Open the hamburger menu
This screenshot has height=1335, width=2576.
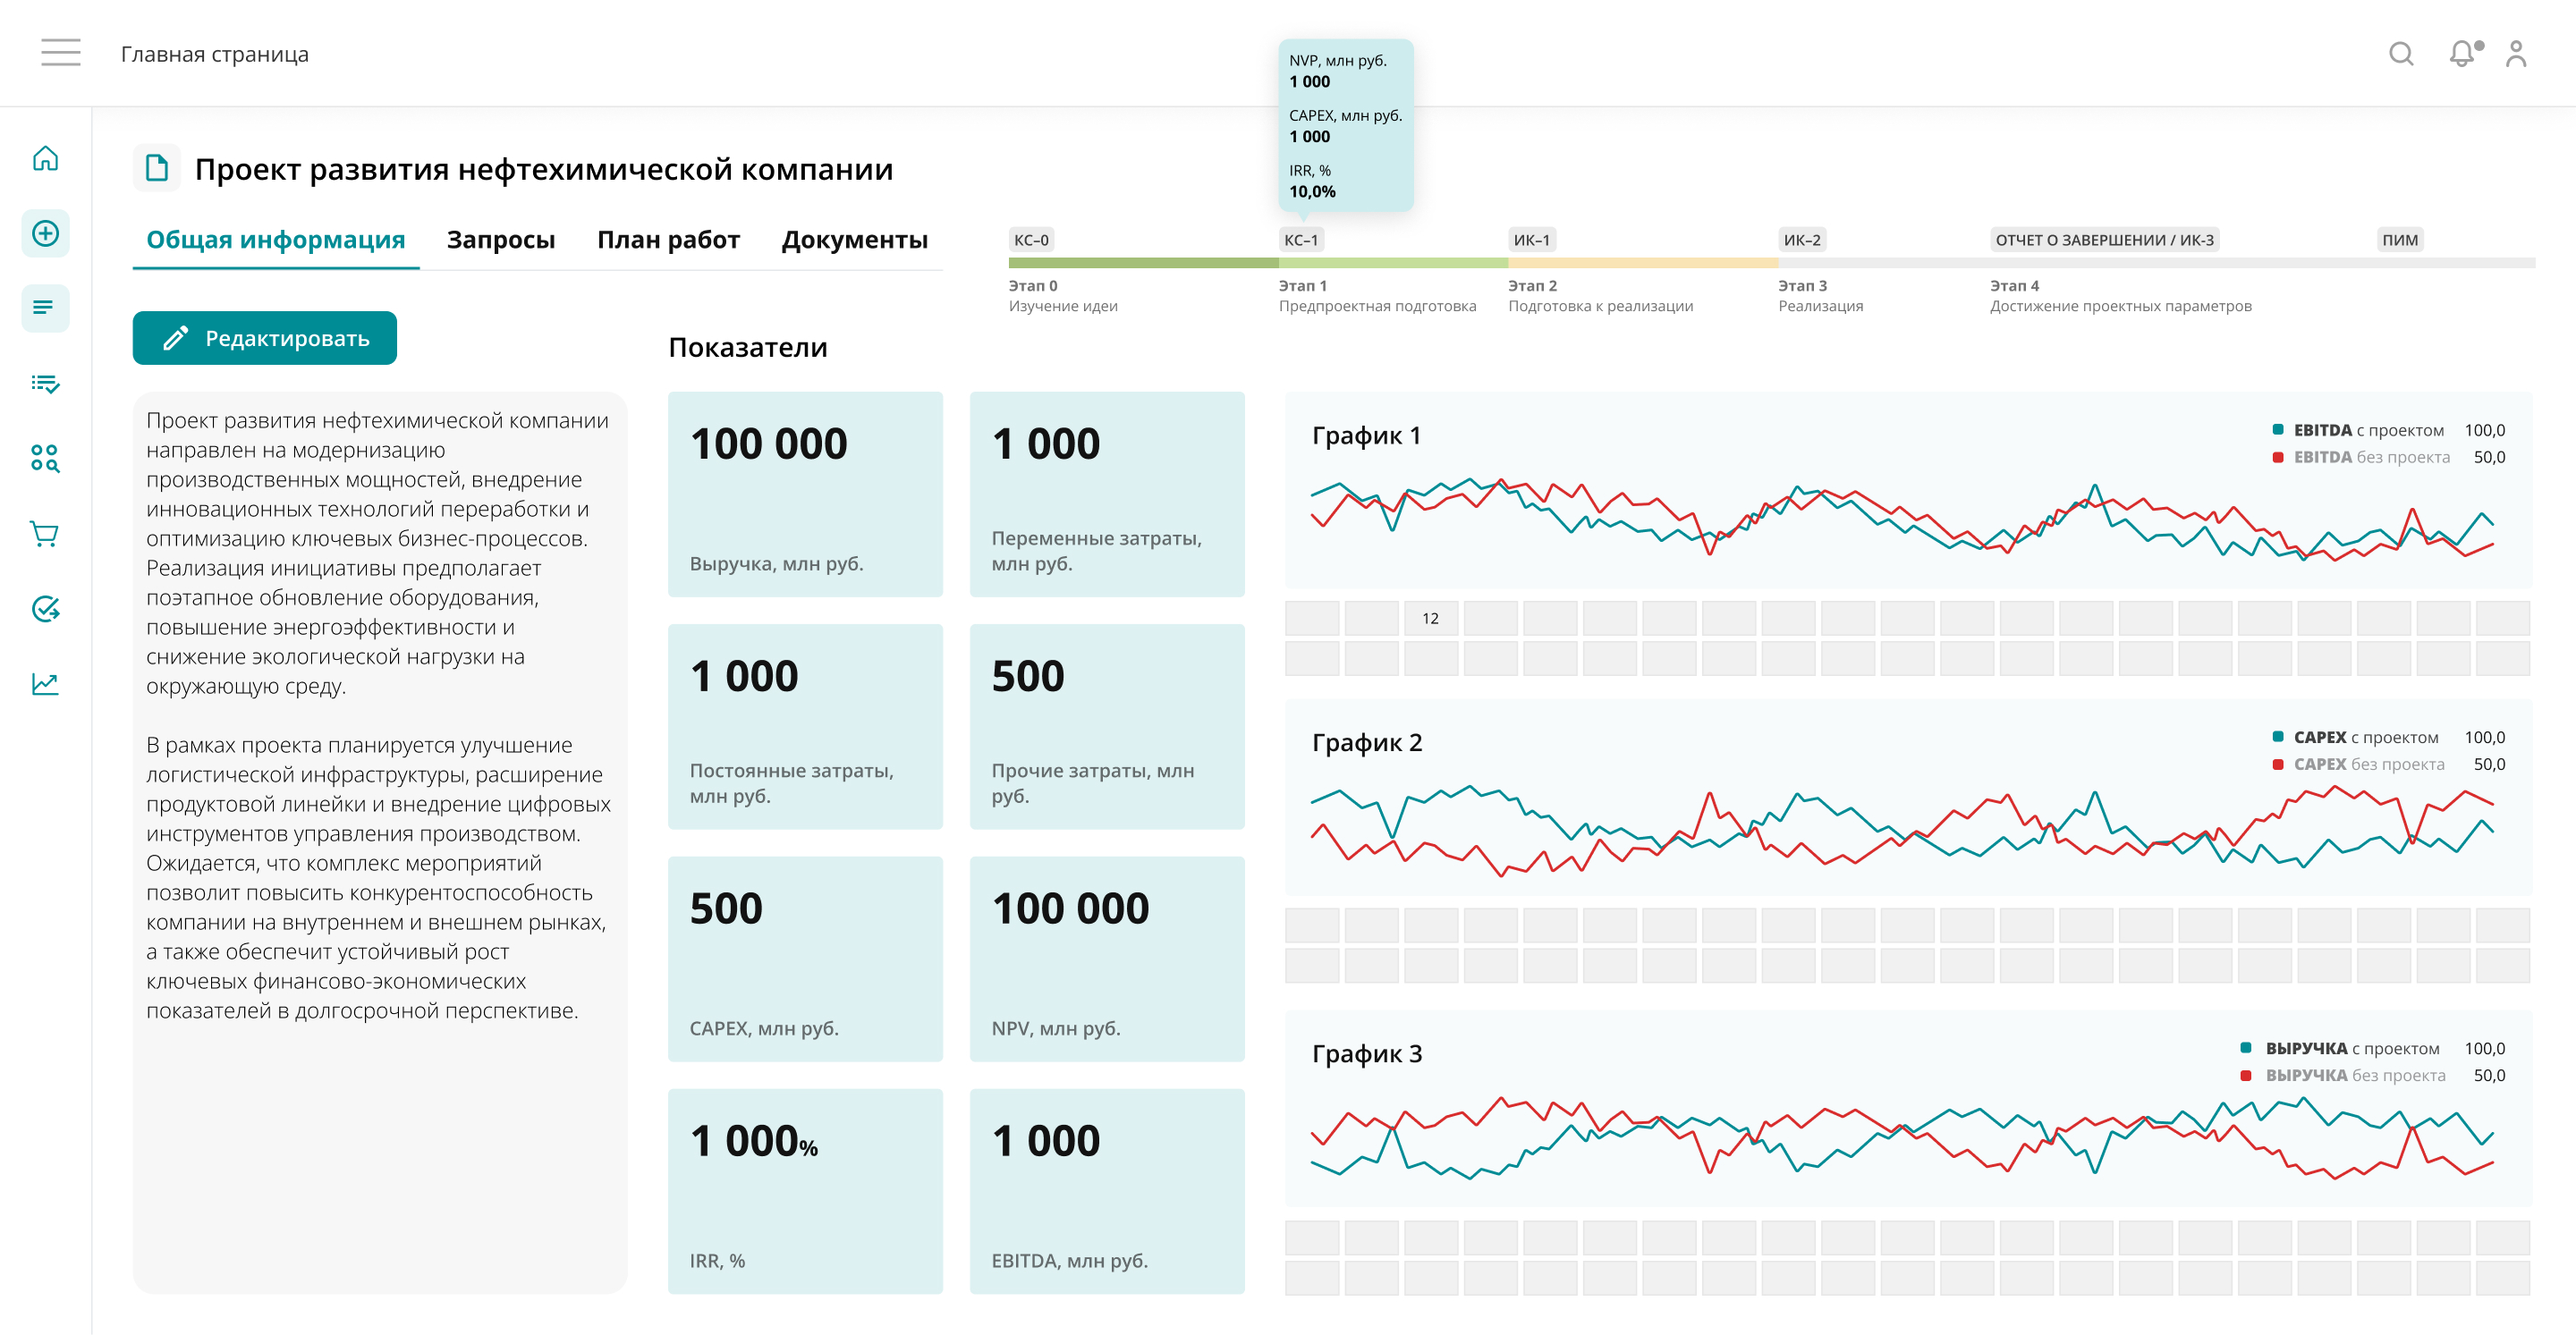(60, 52)
